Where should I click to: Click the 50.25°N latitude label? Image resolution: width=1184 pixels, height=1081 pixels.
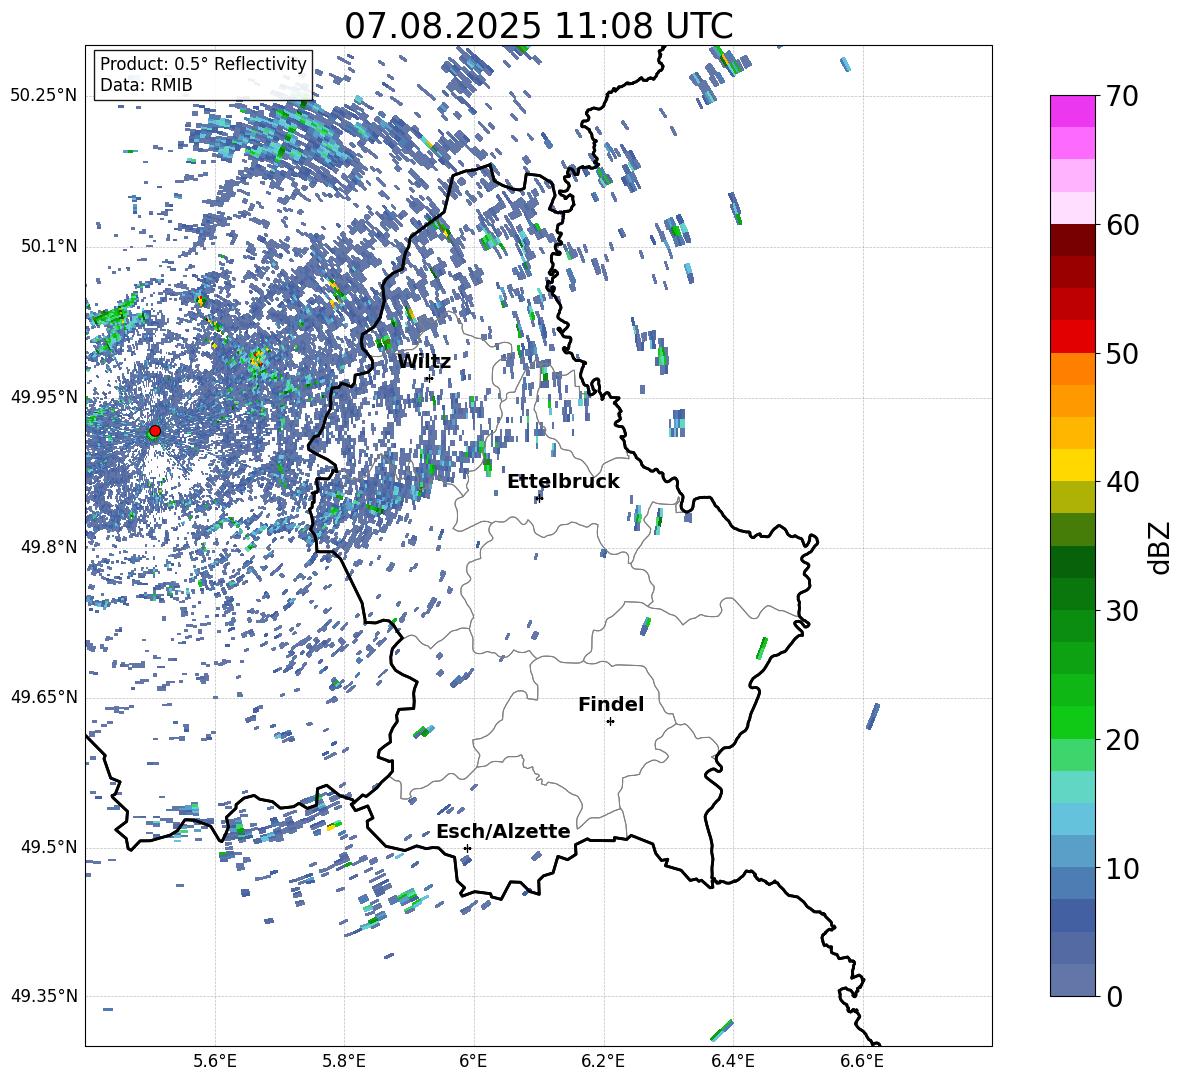pos(44,96)
